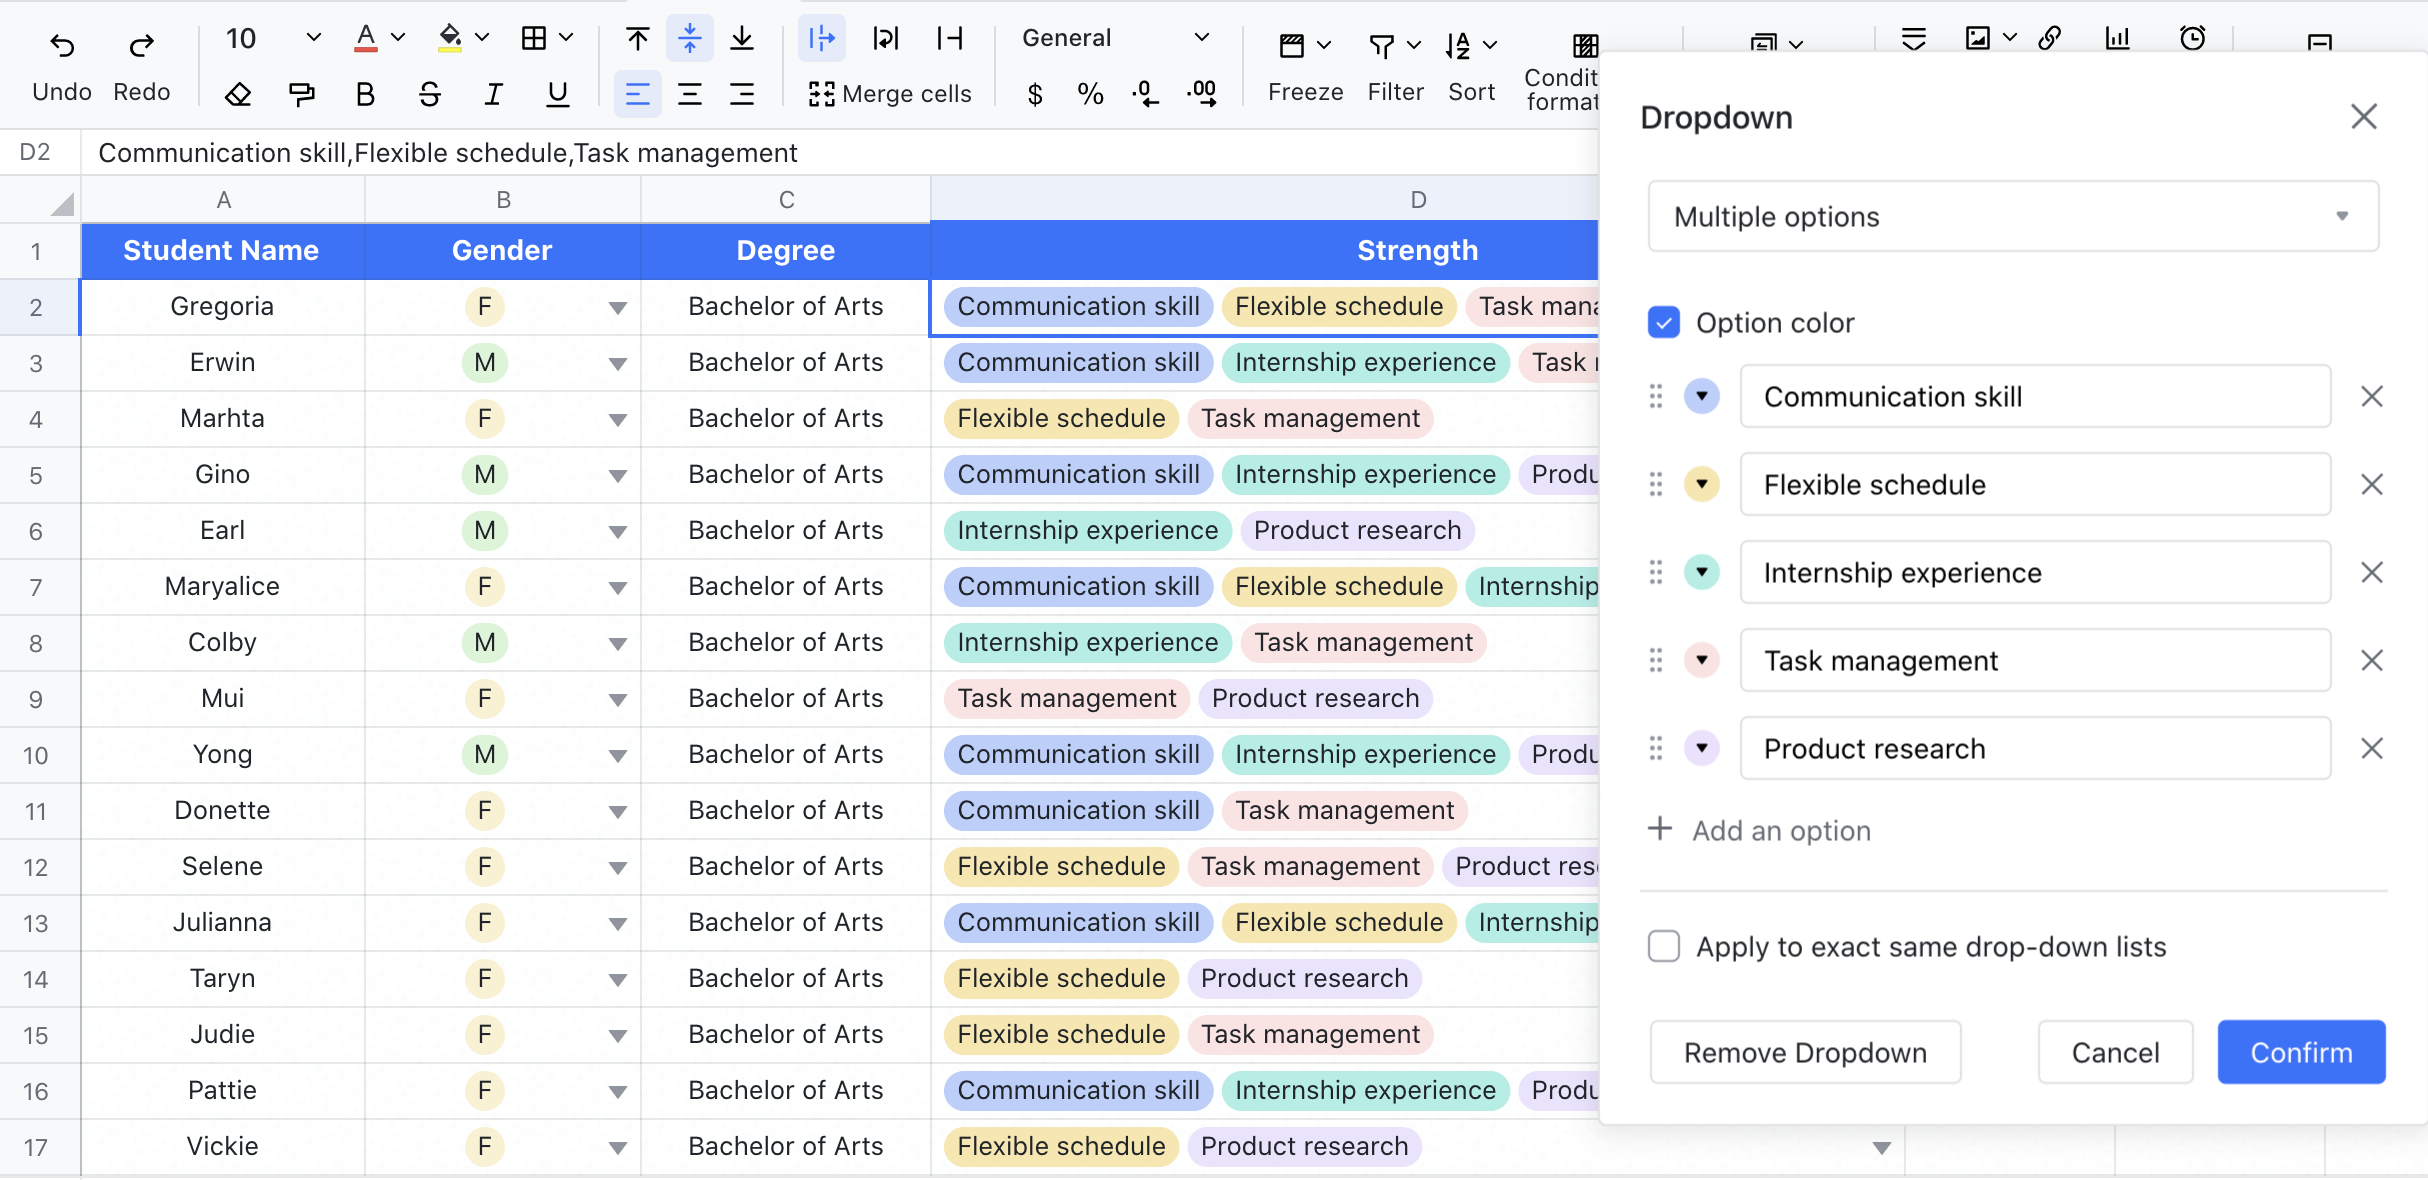Uncheck the Option color checkbox
2428x1180 pixels.
1664,323
